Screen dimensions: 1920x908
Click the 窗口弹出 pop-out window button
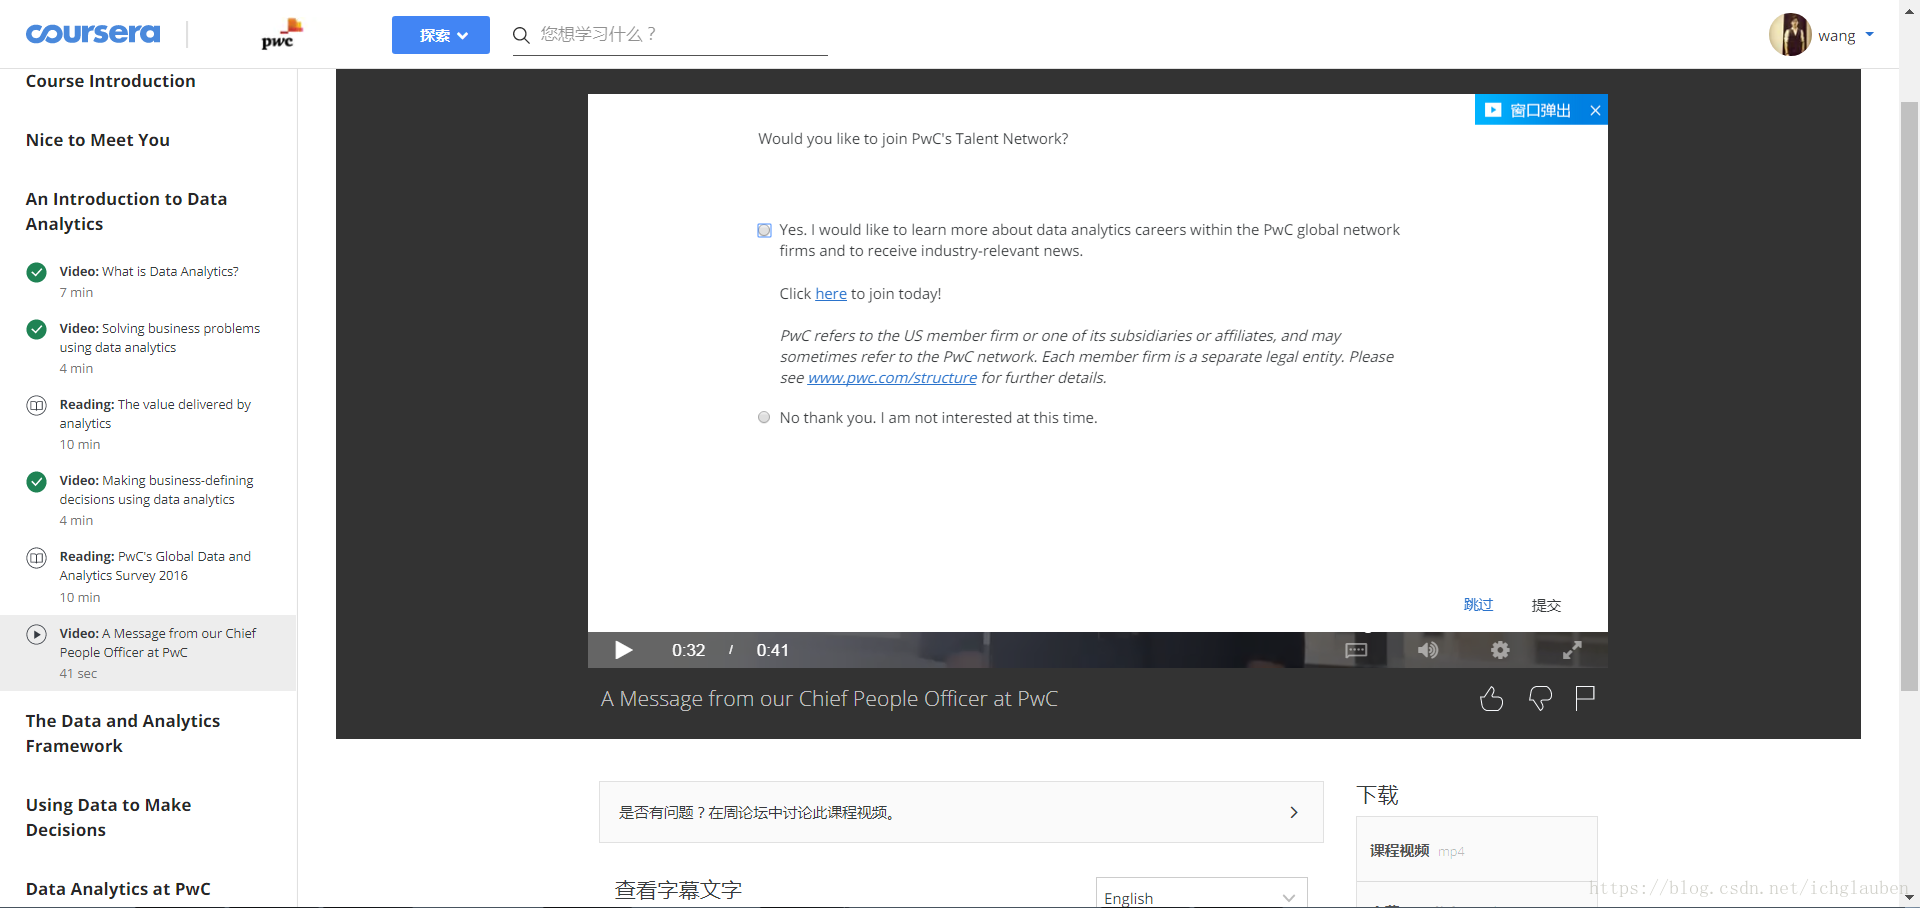click(x=1529, y=110)
